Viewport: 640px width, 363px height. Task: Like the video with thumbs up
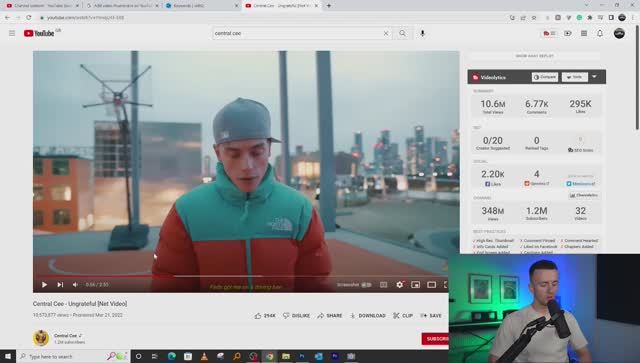tap(265, 316)
